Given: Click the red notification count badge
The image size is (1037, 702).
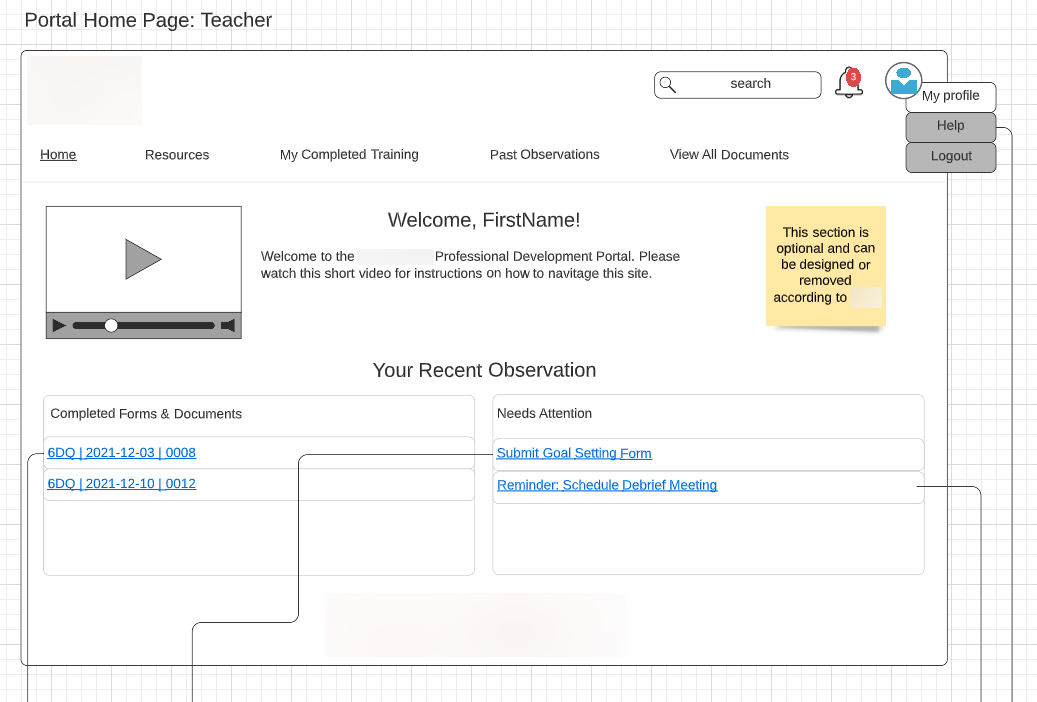Looking at the screenshot, I should click(853, 77).
